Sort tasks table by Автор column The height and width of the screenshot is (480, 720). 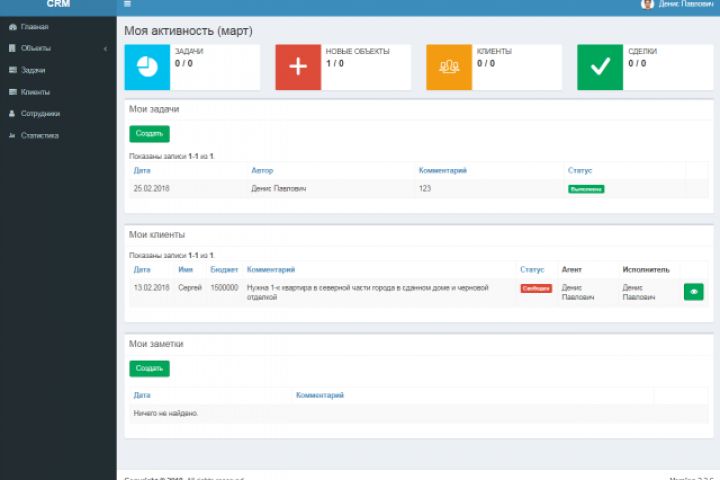pos(262,170)
